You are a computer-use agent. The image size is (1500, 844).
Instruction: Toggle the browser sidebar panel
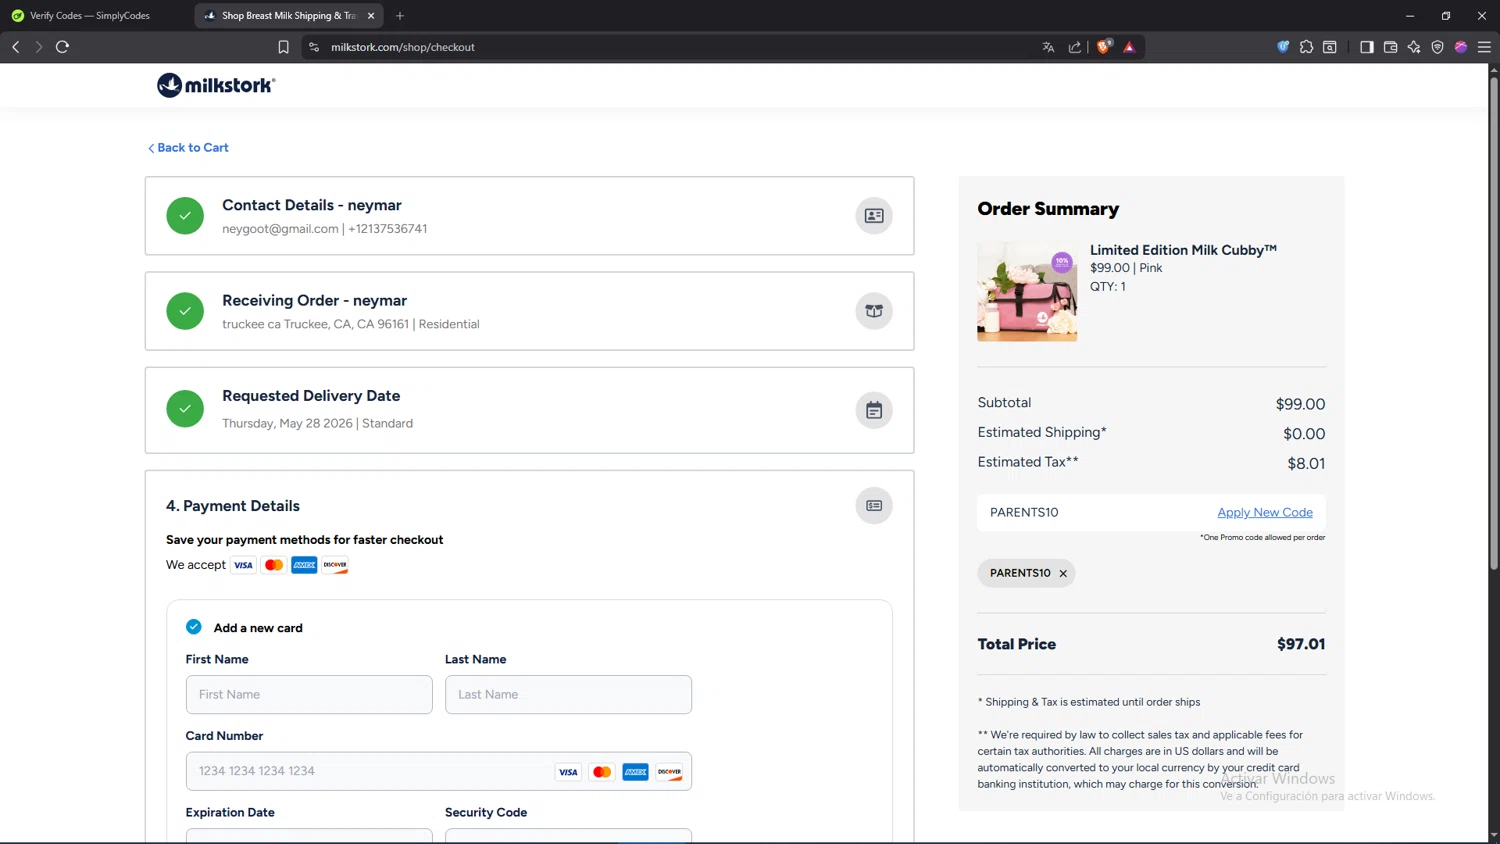(1367, 47)
